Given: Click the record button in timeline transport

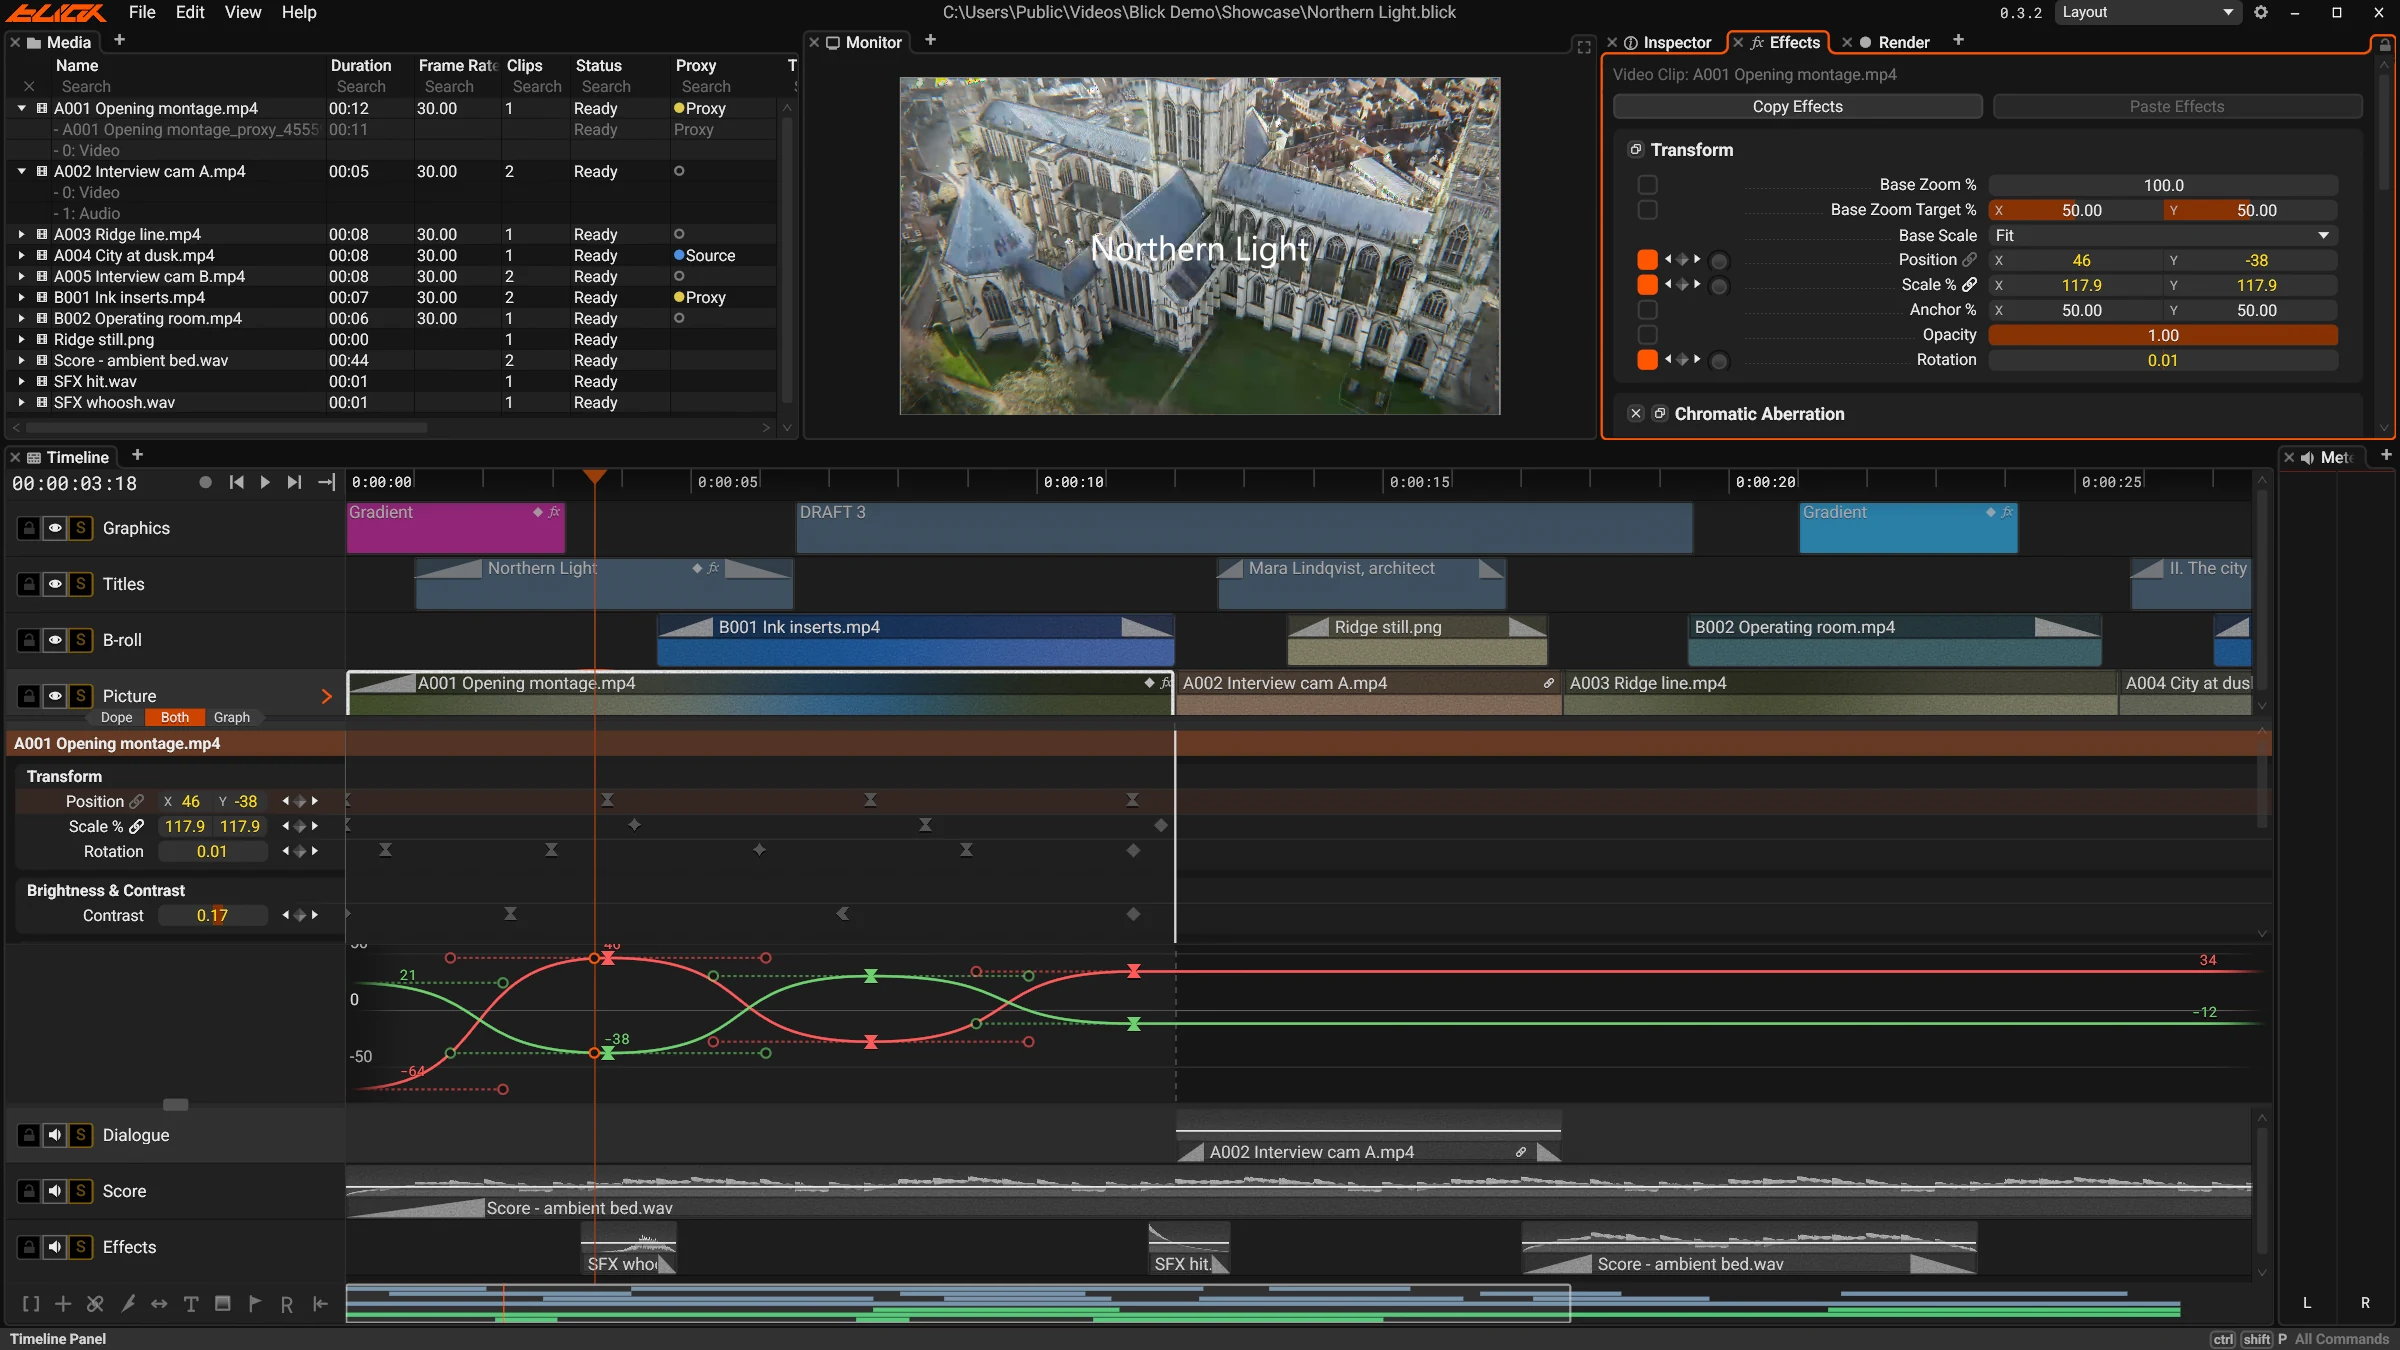Looking at the screenshot, I should point(205,482).
